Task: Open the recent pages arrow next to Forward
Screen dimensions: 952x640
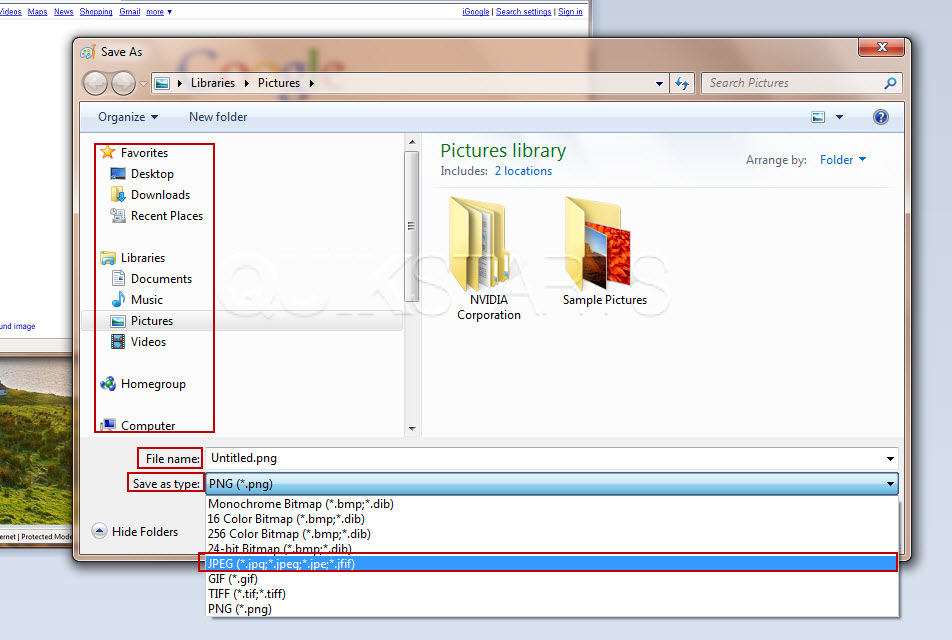Action: tap(143, 84)
